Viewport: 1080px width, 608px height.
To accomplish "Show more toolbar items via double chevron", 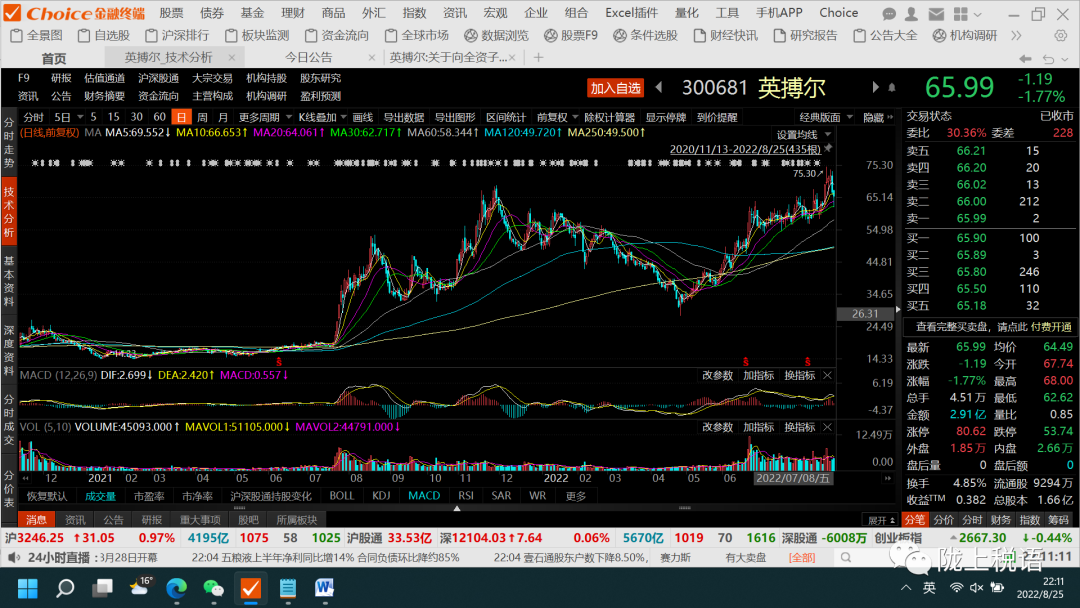I will [1017, 35].
